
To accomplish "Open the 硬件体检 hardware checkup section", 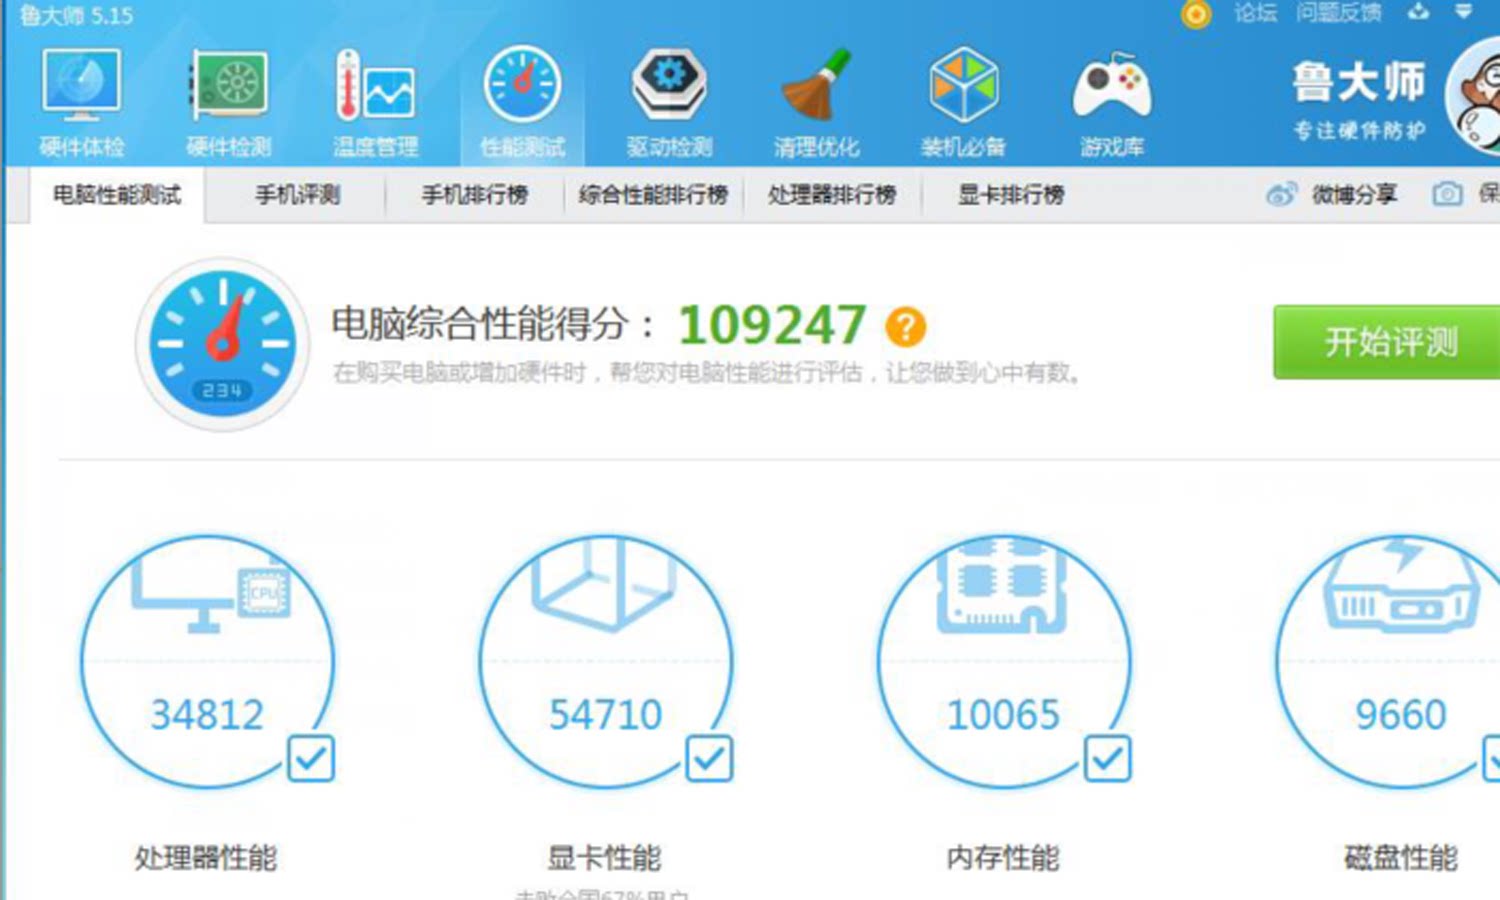I will pos(82,103).
